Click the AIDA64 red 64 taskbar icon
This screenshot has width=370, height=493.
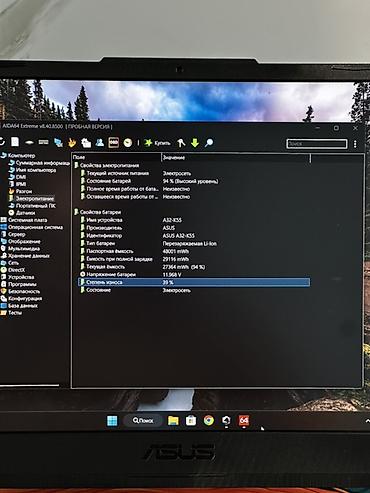tap(244, 421)
